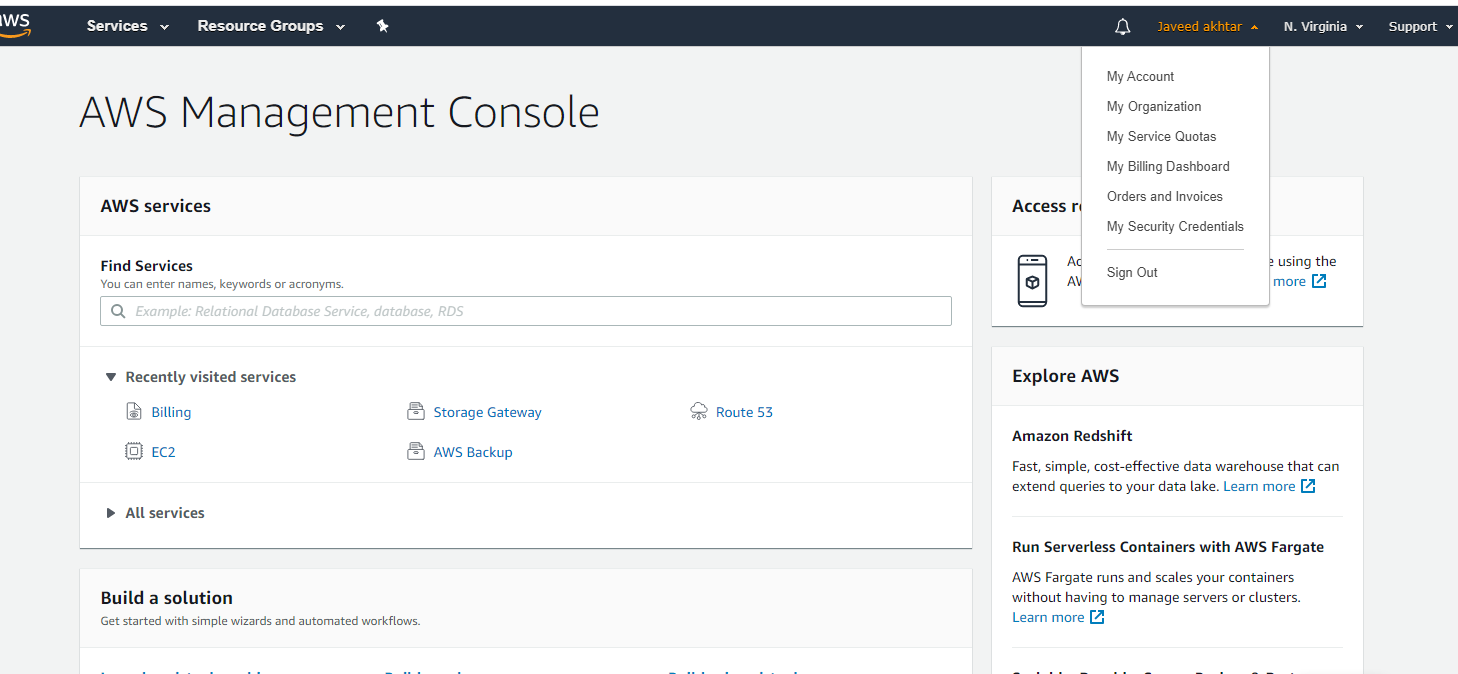
Task: Collapse the Recently visited services section
Action: point(200,377)
